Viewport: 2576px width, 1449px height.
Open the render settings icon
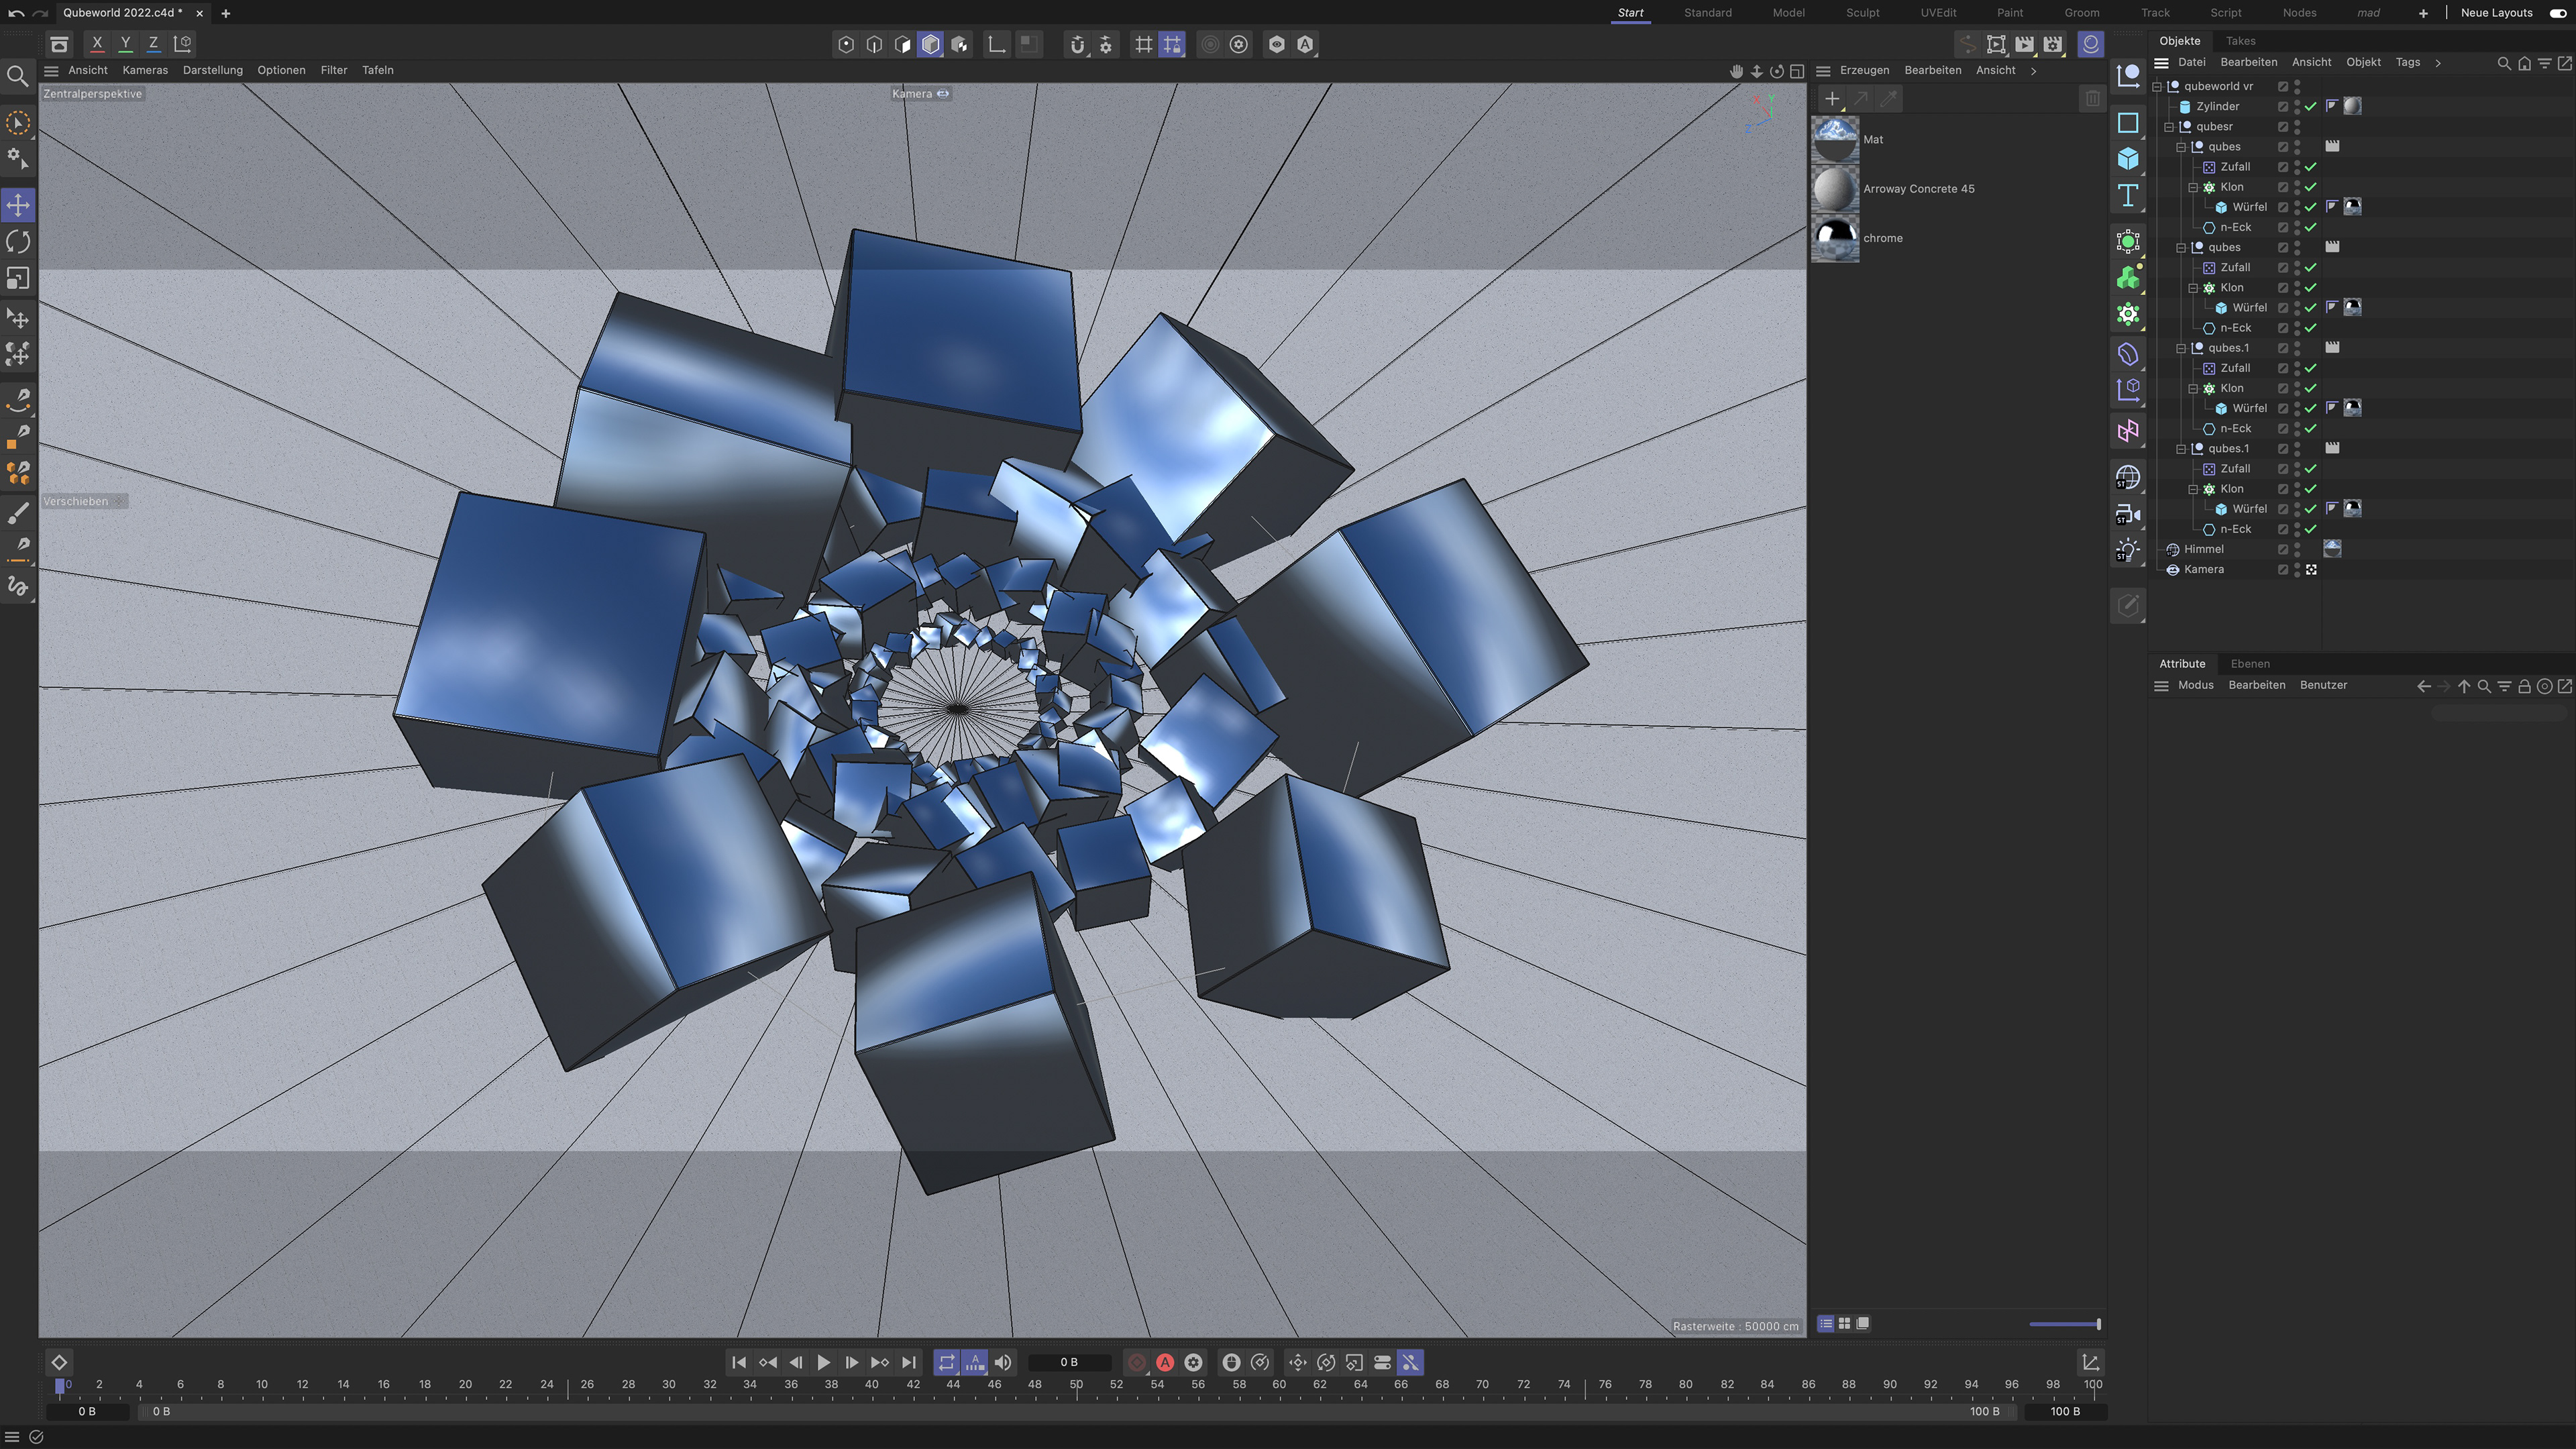point(2053,44)
